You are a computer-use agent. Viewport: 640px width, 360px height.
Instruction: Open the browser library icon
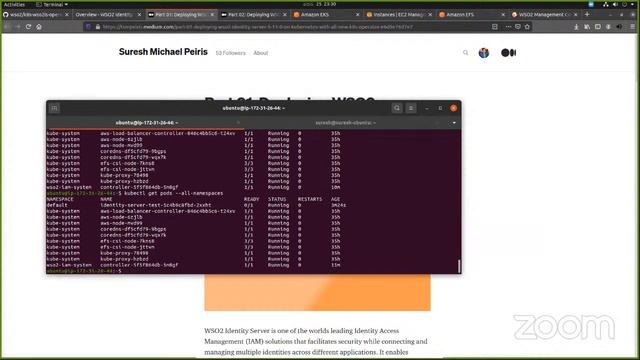[587, 27]
